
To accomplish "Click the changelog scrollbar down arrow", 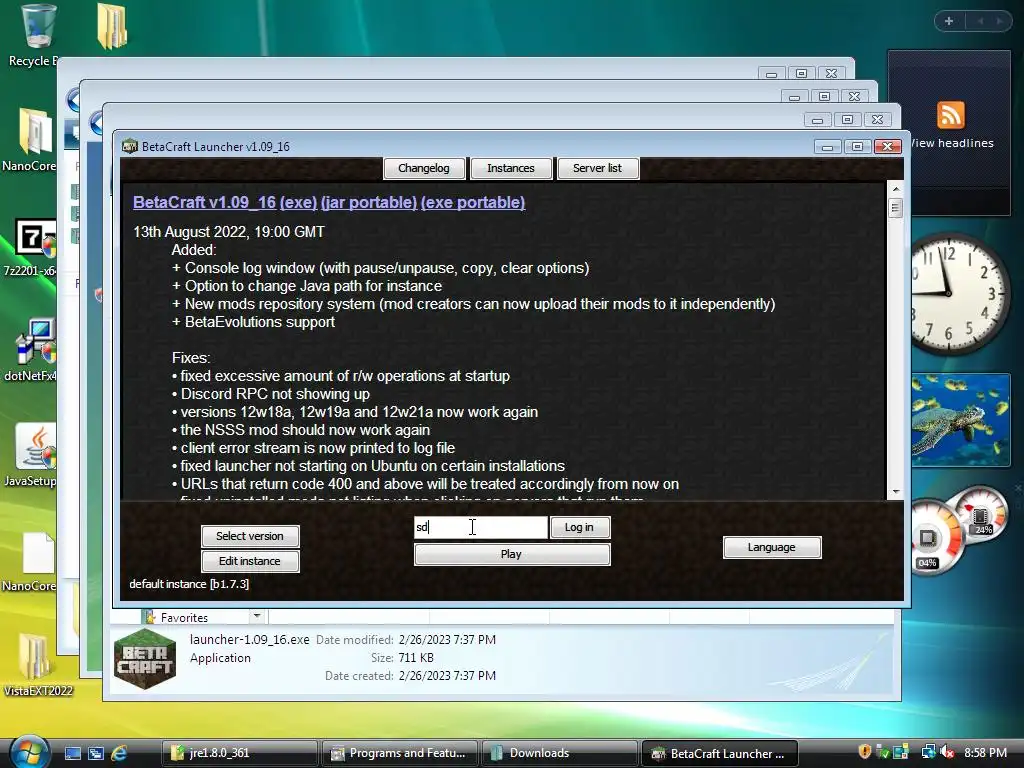I will (x=896, y=491).
